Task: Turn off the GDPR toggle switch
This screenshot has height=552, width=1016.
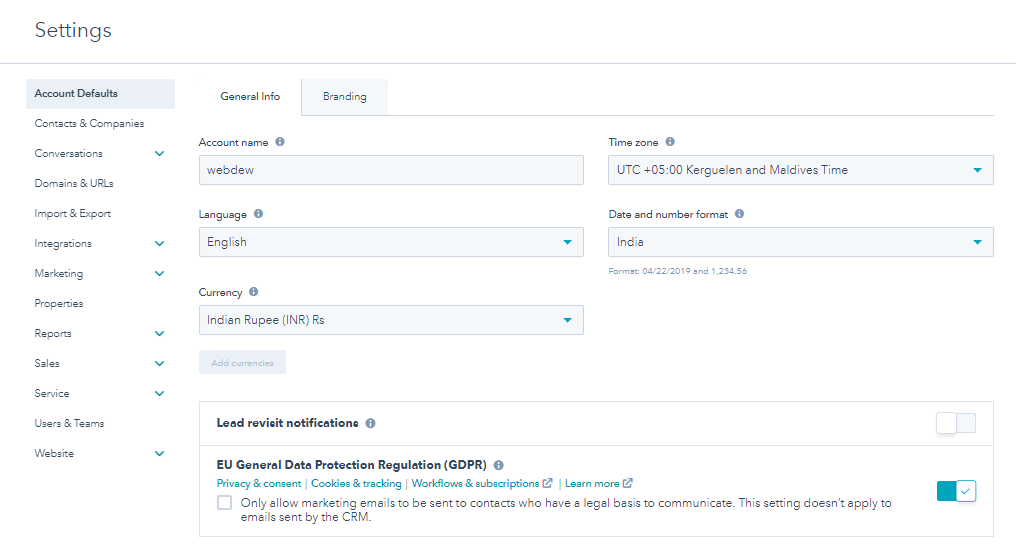Action: point(956,491)
